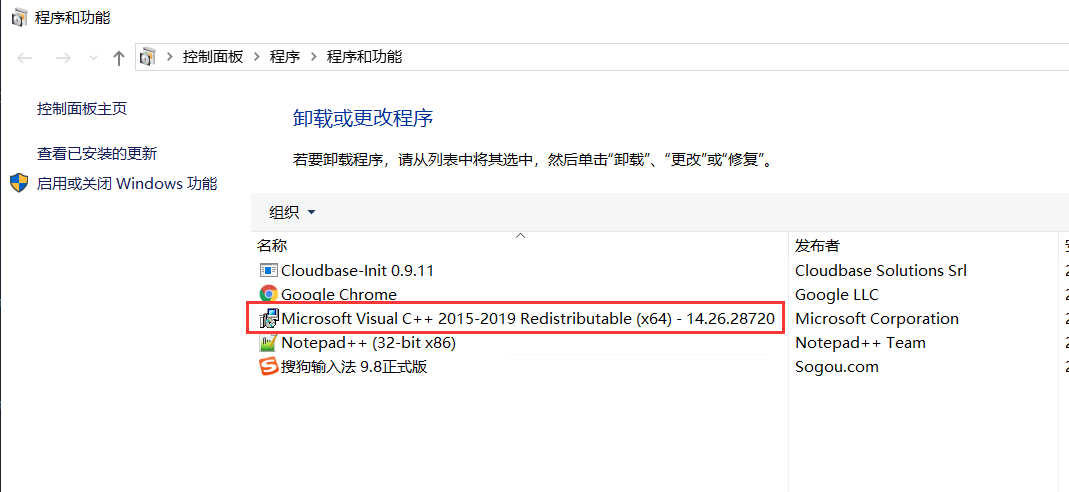Open 启用或关闭 Windows 功能 link
1069x492 pixels.
127,183
